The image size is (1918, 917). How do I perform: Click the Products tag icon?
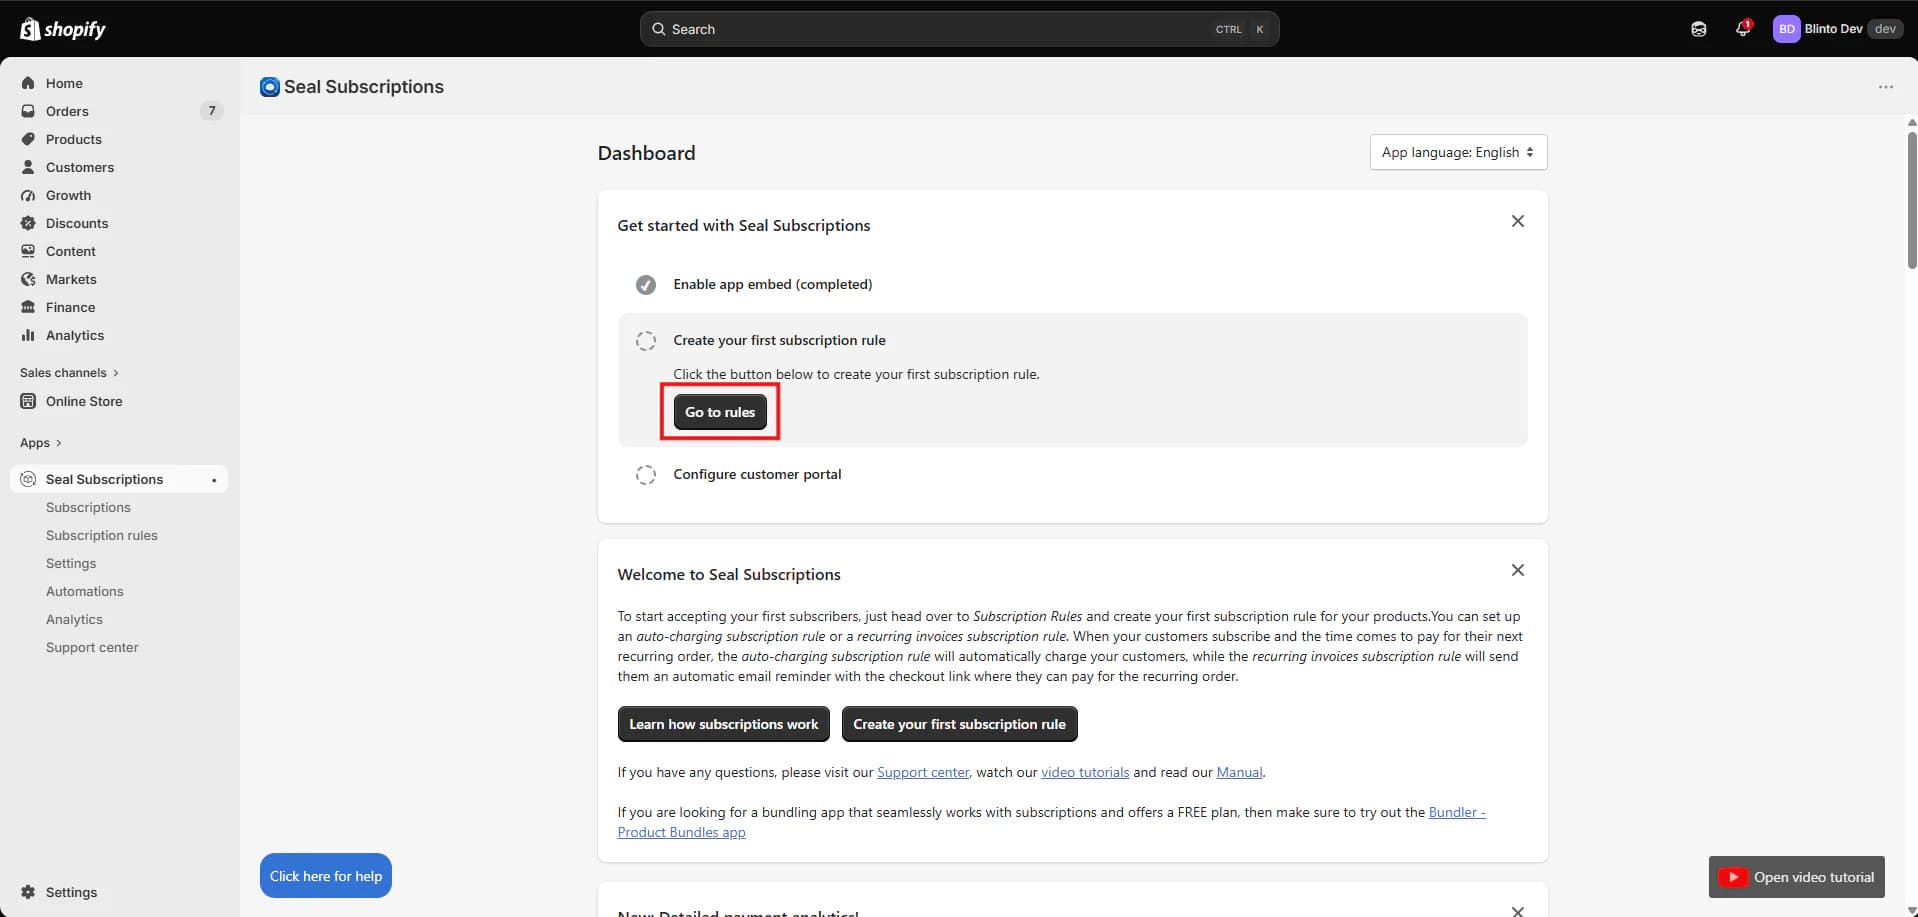[x=28, y=139]
